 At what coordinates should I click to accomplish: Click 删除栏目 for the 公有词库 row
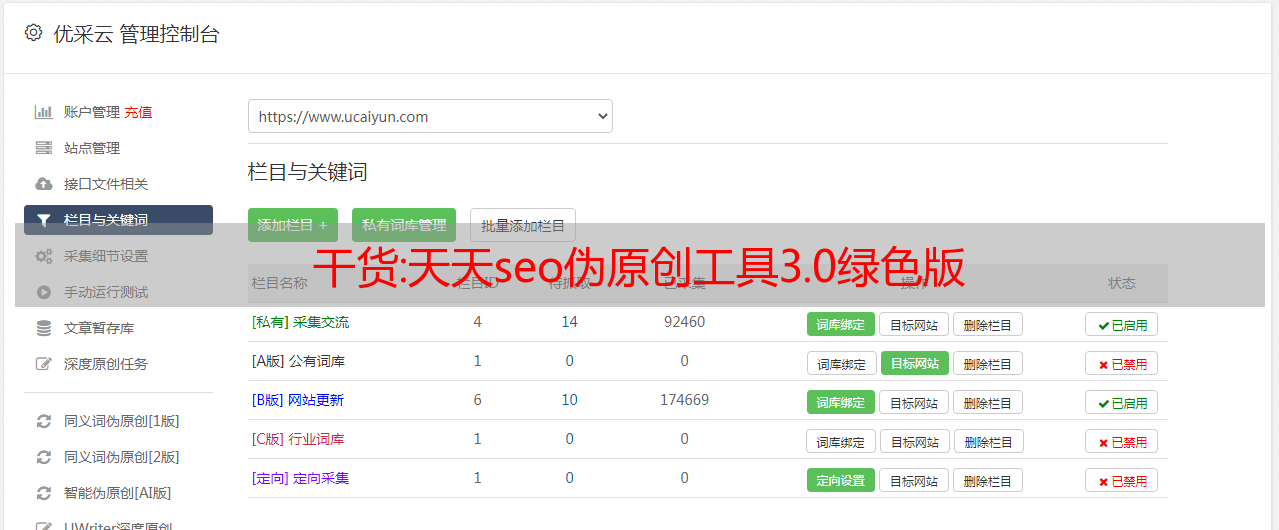pos(988,363)
